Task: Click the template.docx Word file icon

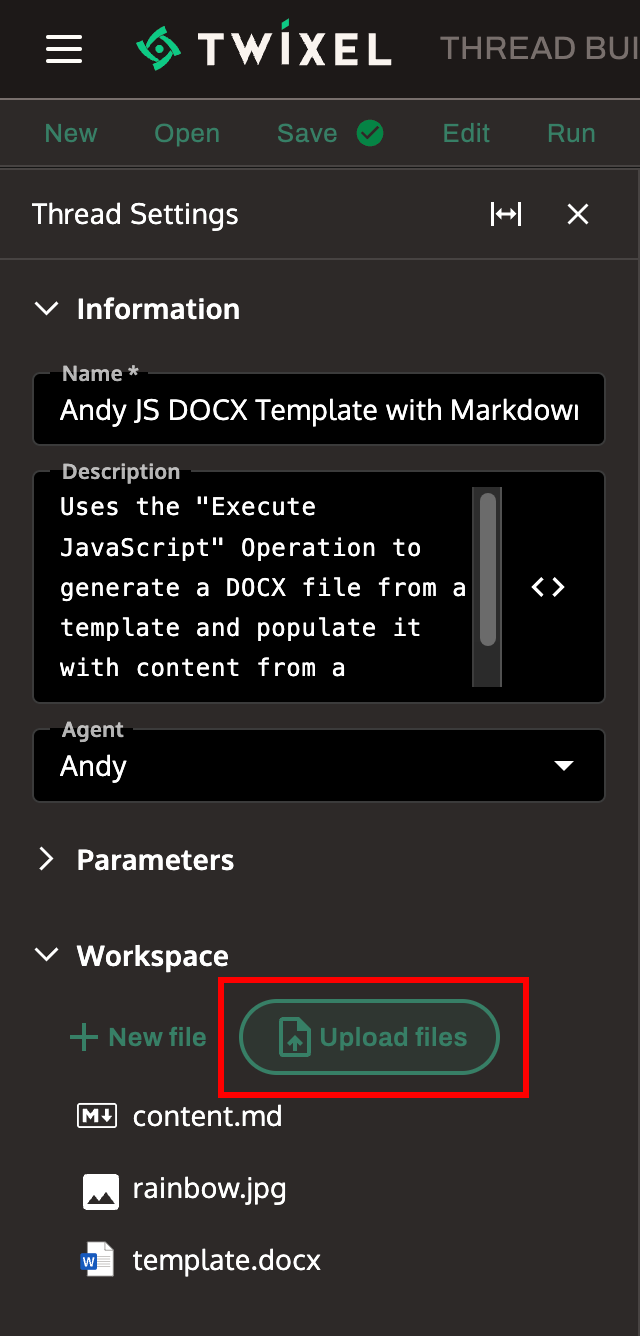Action: [96, 1259]
